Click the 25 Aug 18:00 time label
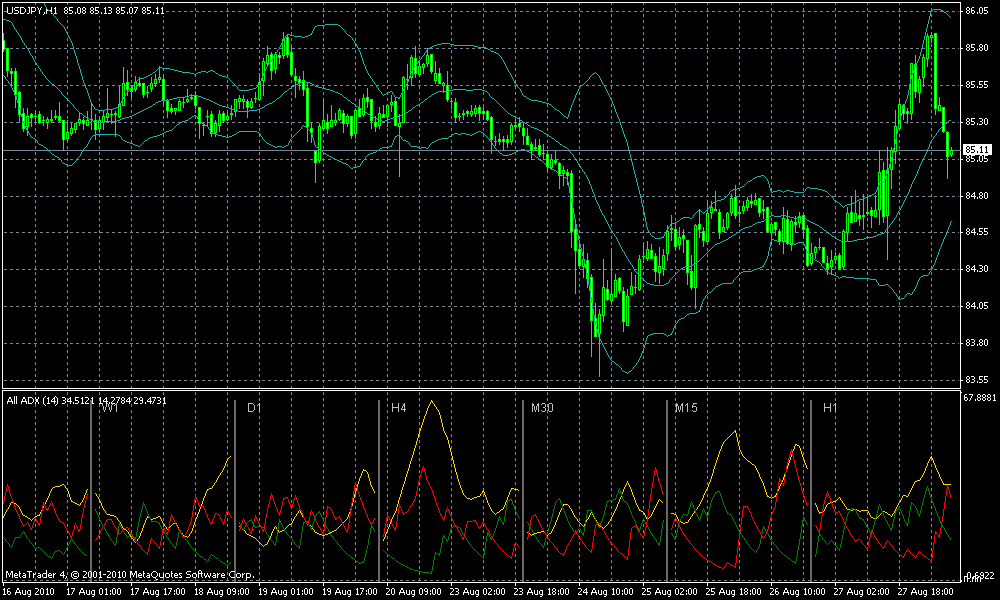Image resolution: width=1000 pixels, height=600 pixels. point(734,592)
